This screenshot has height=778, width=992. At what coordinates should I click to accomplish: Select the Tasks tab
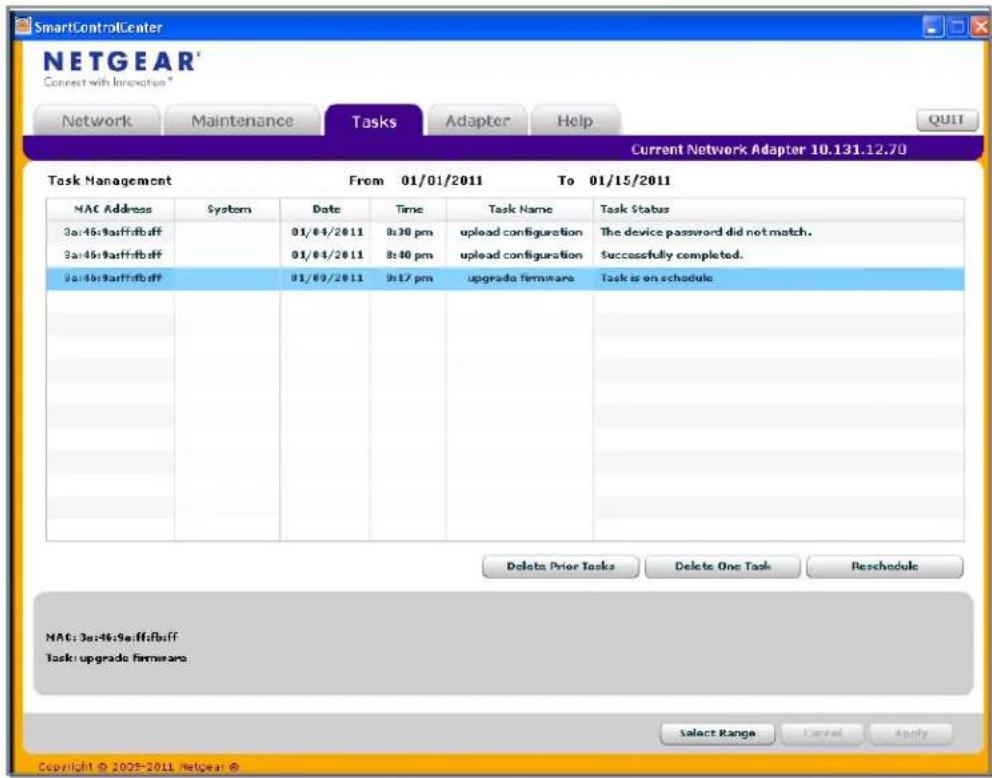click(x=374, y=121)
